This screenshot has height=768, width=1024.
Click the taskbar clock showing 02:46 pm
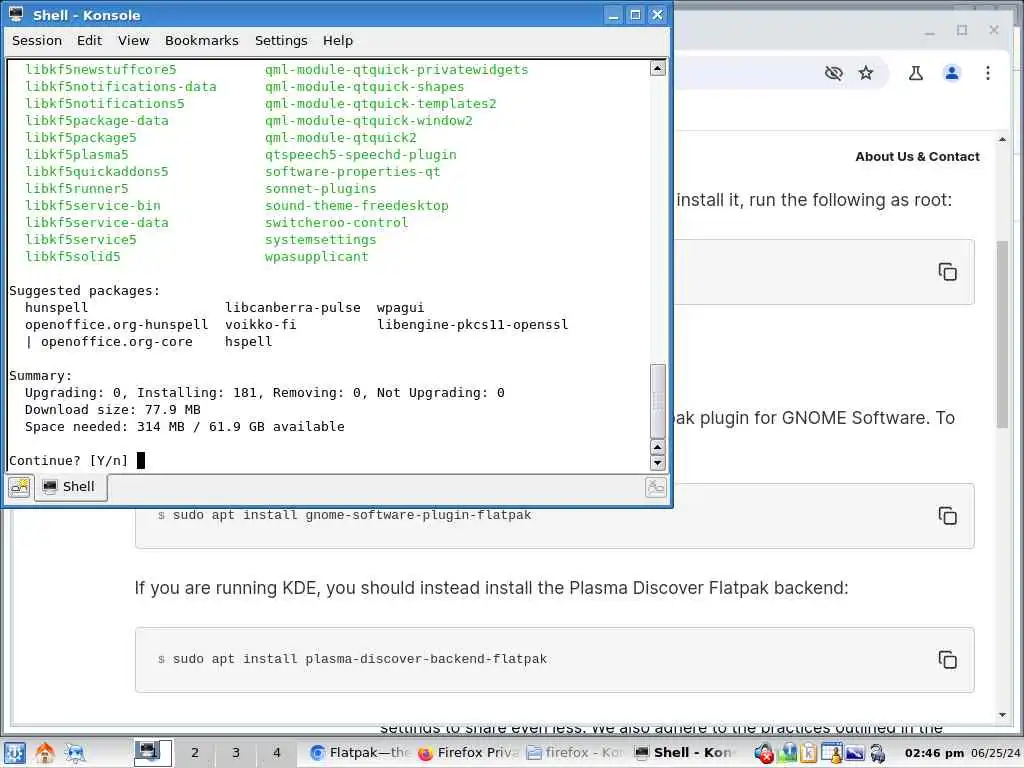pos(934,753)
